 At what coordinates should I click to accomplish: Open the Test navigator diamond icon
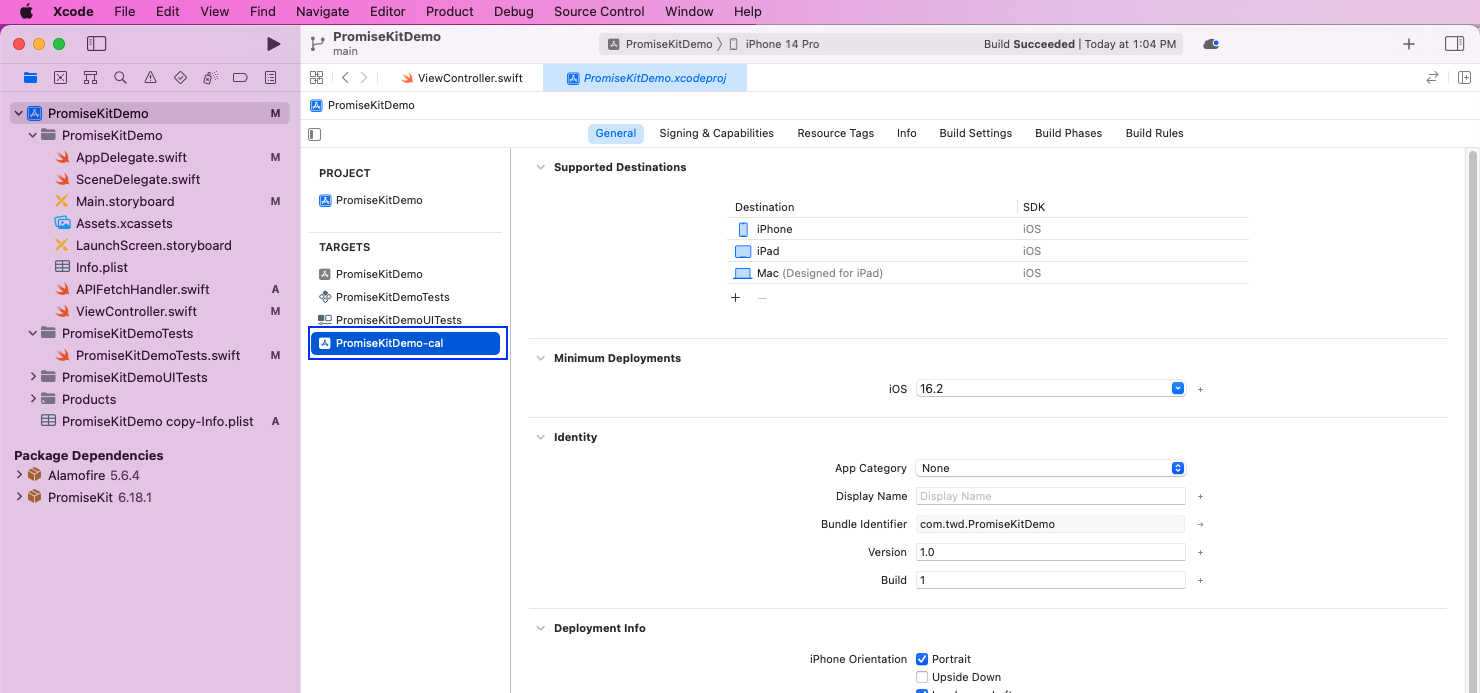[x=180, y=78]
